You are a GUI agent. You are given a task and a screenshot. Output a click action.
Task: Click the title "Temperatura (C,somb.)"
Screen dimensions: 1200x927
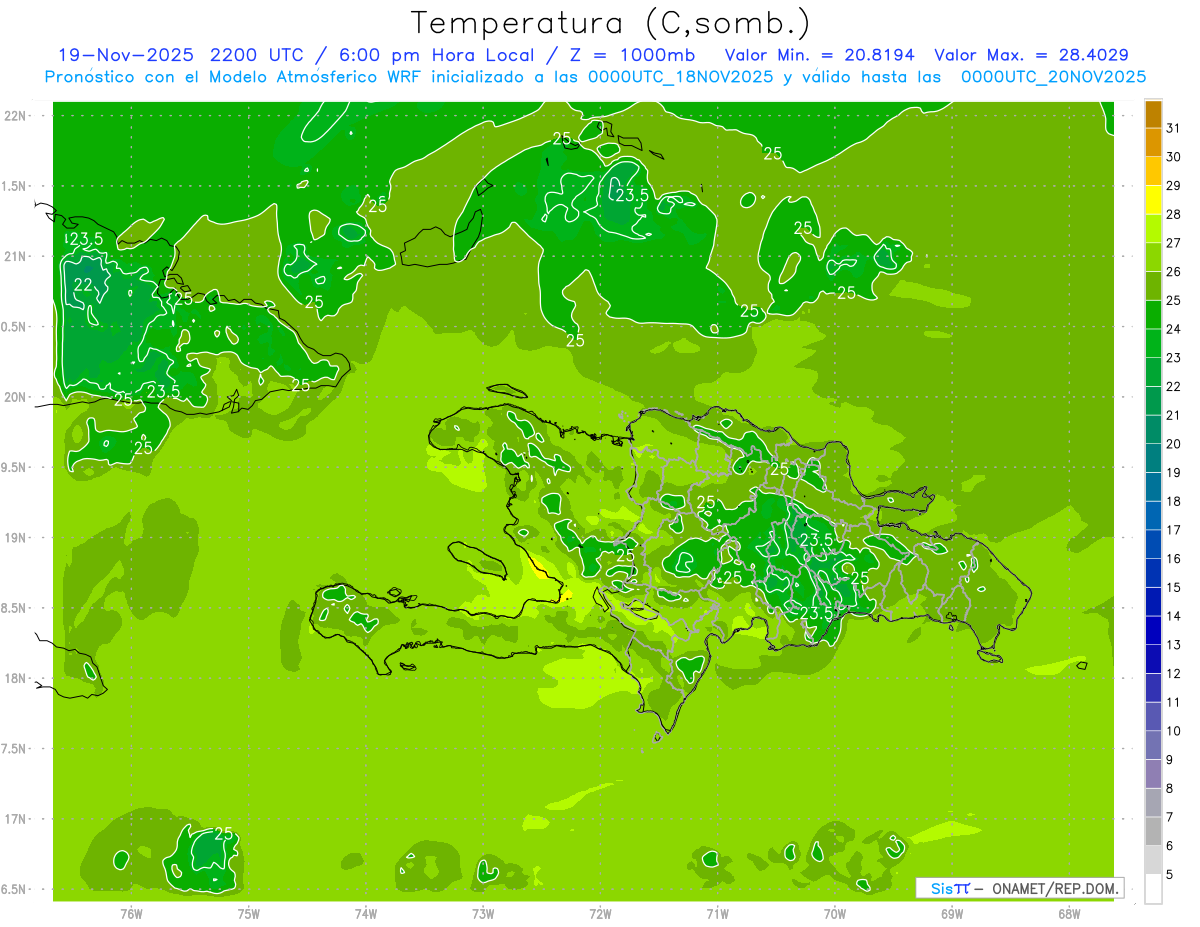[x=610, y=22]
